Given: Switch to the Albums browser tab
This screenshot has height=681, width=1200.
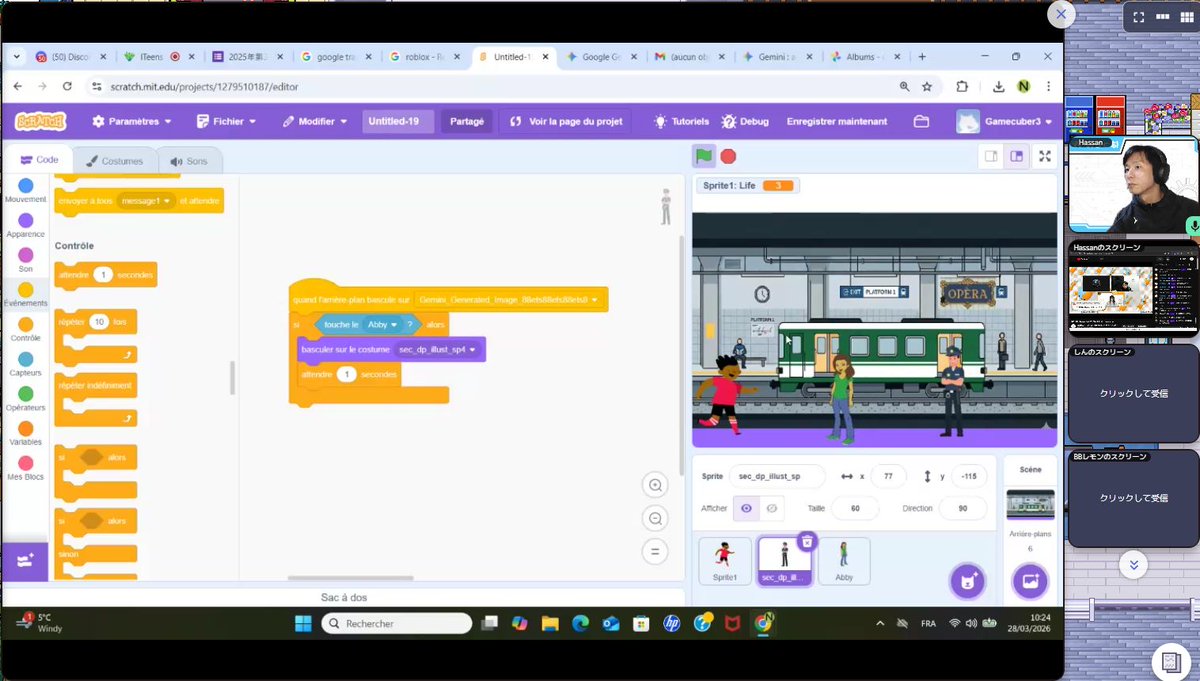Looking at the screenshot, I should click(x=865, y=57).
